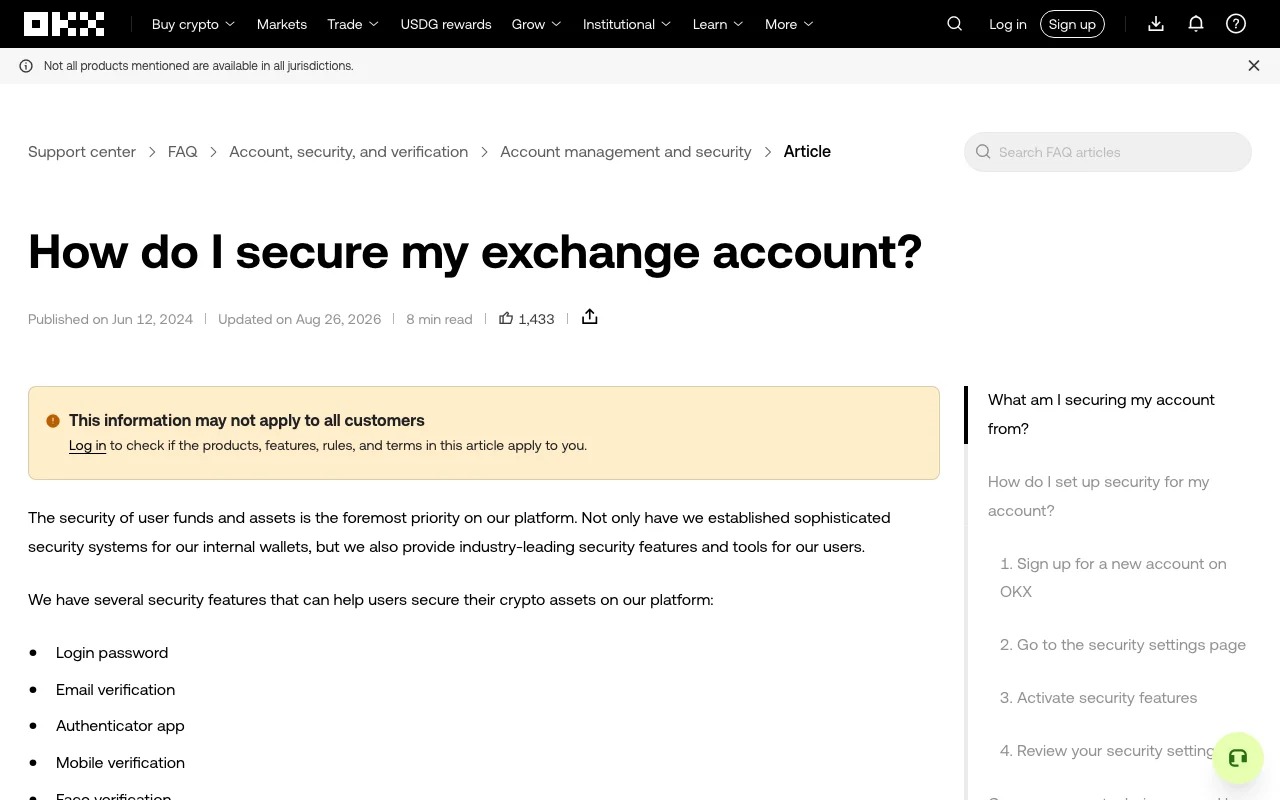Click the OKX logo
The image size is (1280, 800).
click(64, 24)
